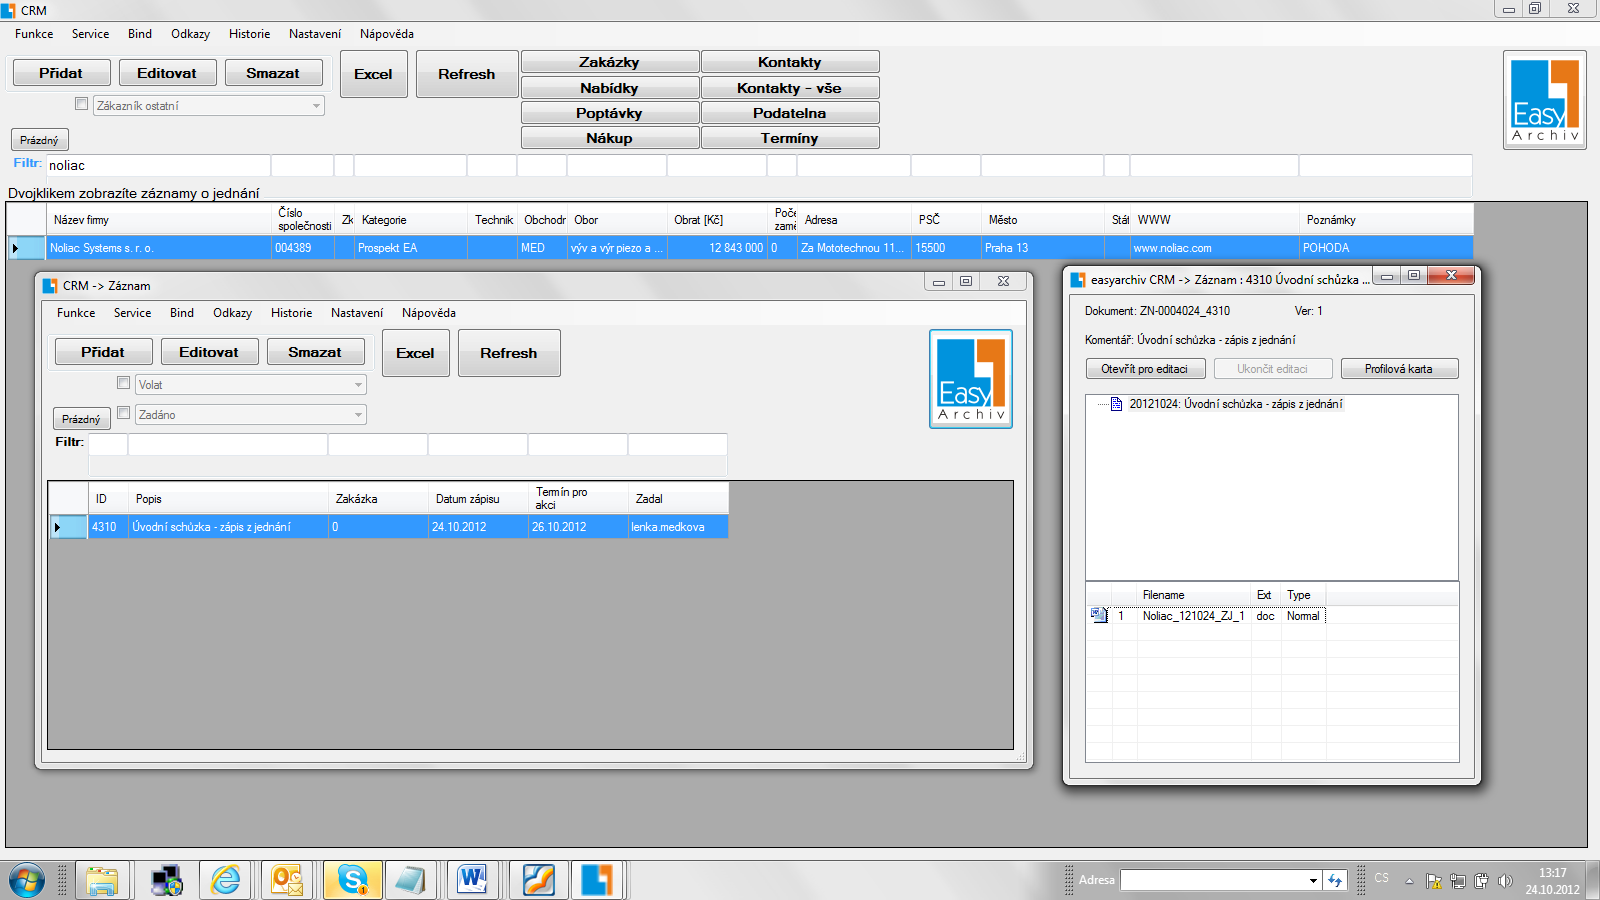The image size is (1600, 900).
Task: Enable the checkbox beside the Volat dropdown
Action: [124, 383]
